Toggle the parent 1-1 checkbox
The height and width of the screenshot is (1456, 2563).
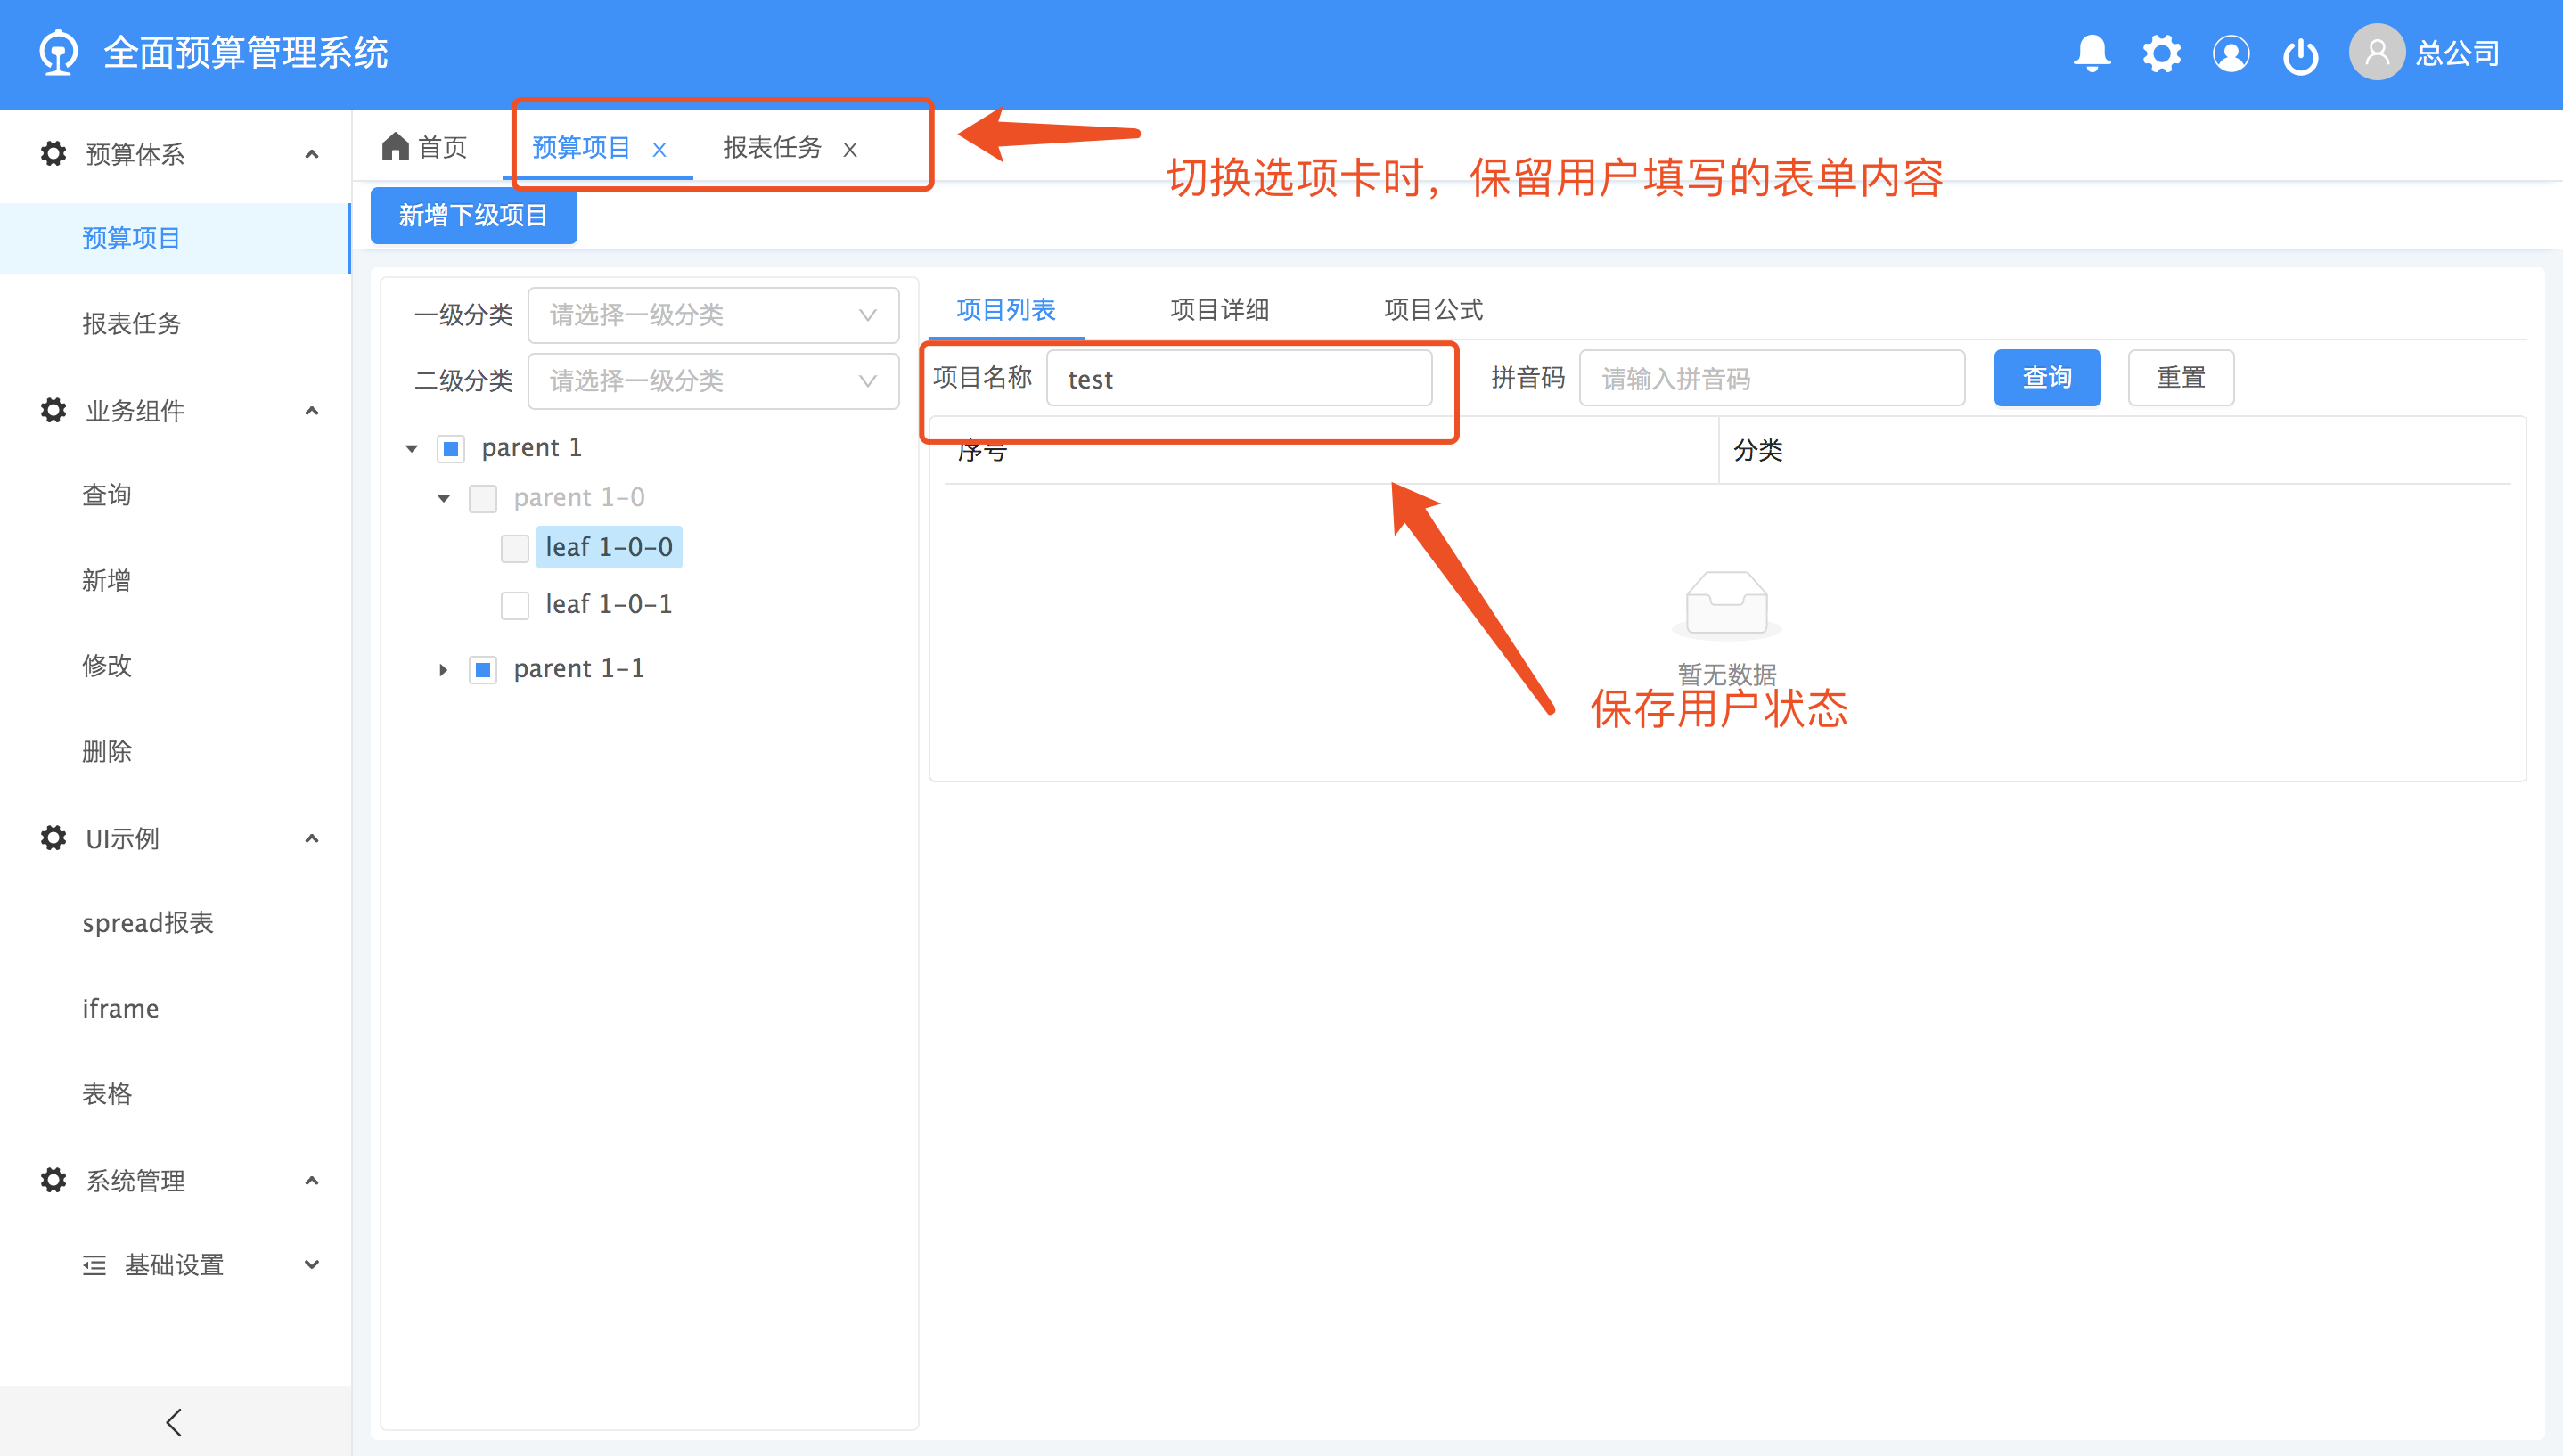[x=483, y=670]
